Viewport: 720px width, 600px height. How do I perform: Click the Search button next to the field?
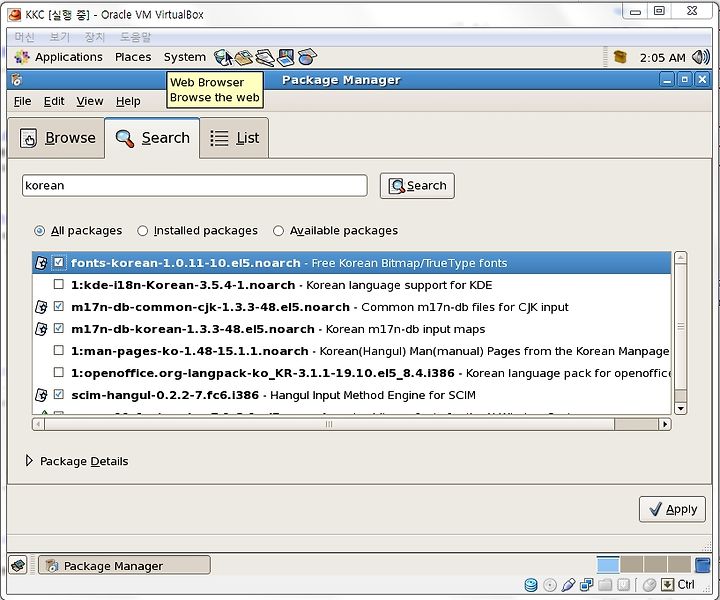point(417,185)
